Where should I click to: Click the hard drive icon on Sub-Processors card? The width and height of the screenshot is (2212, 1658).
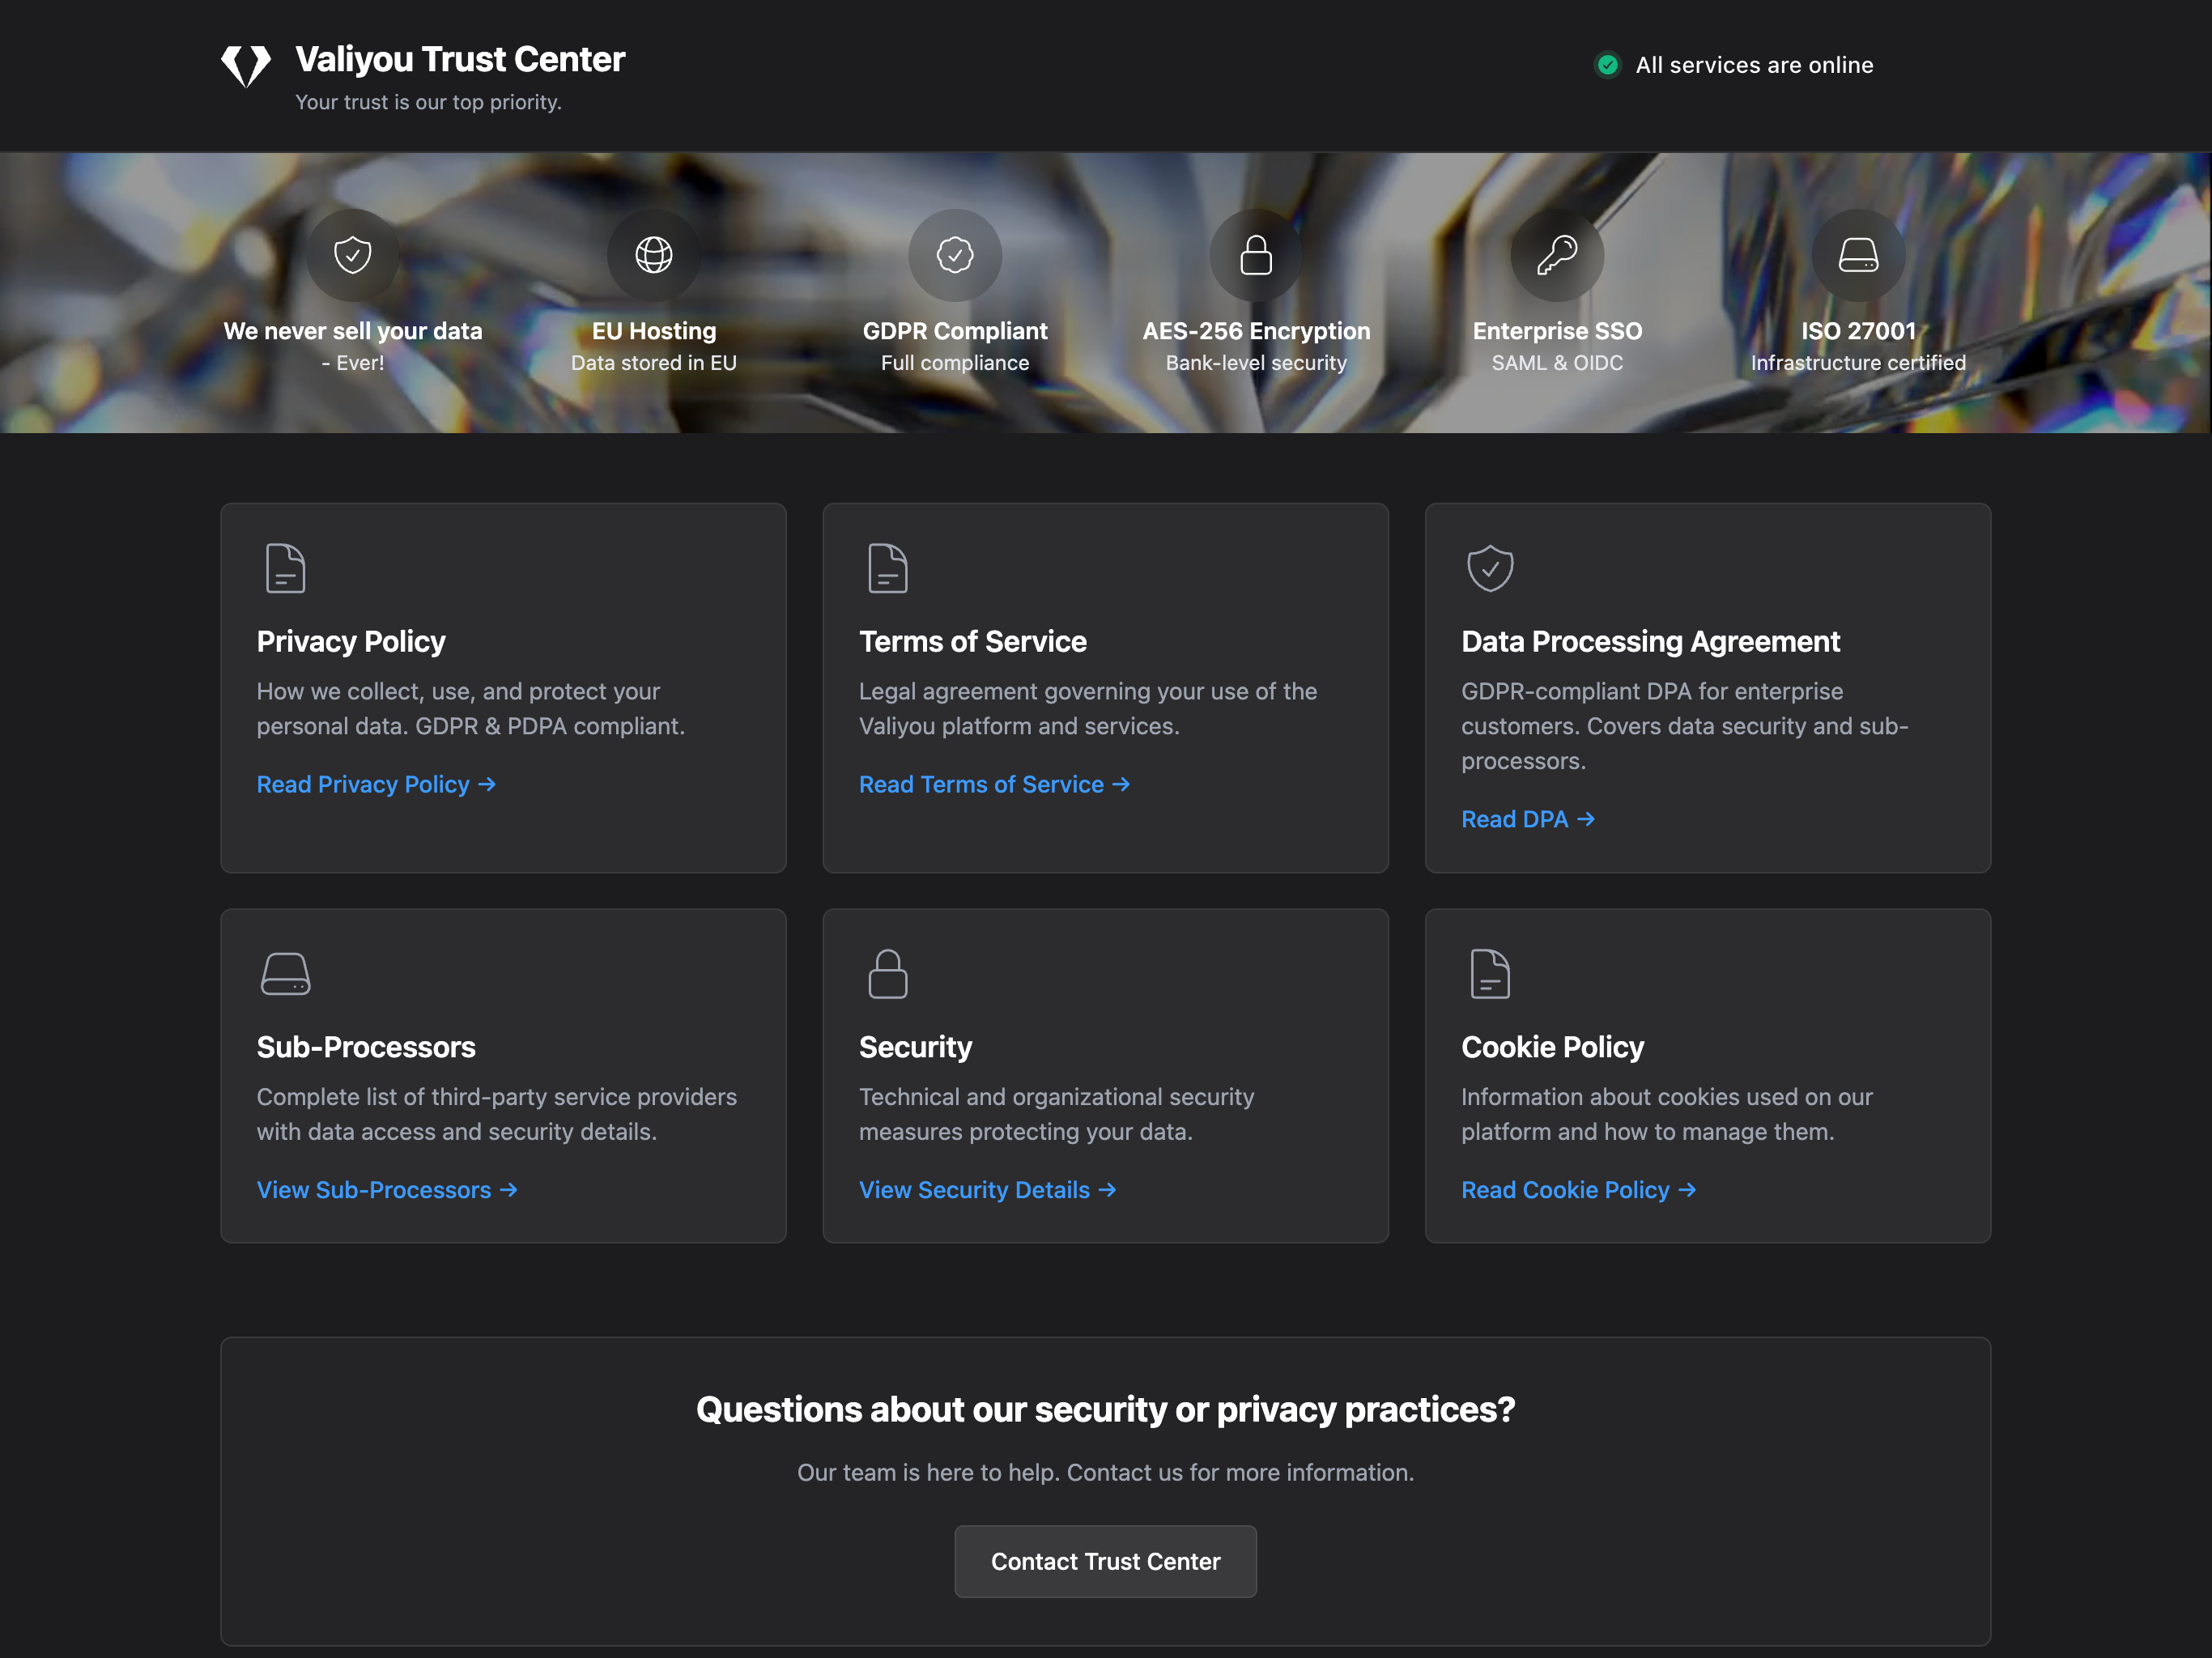click(x=285, y=973)
